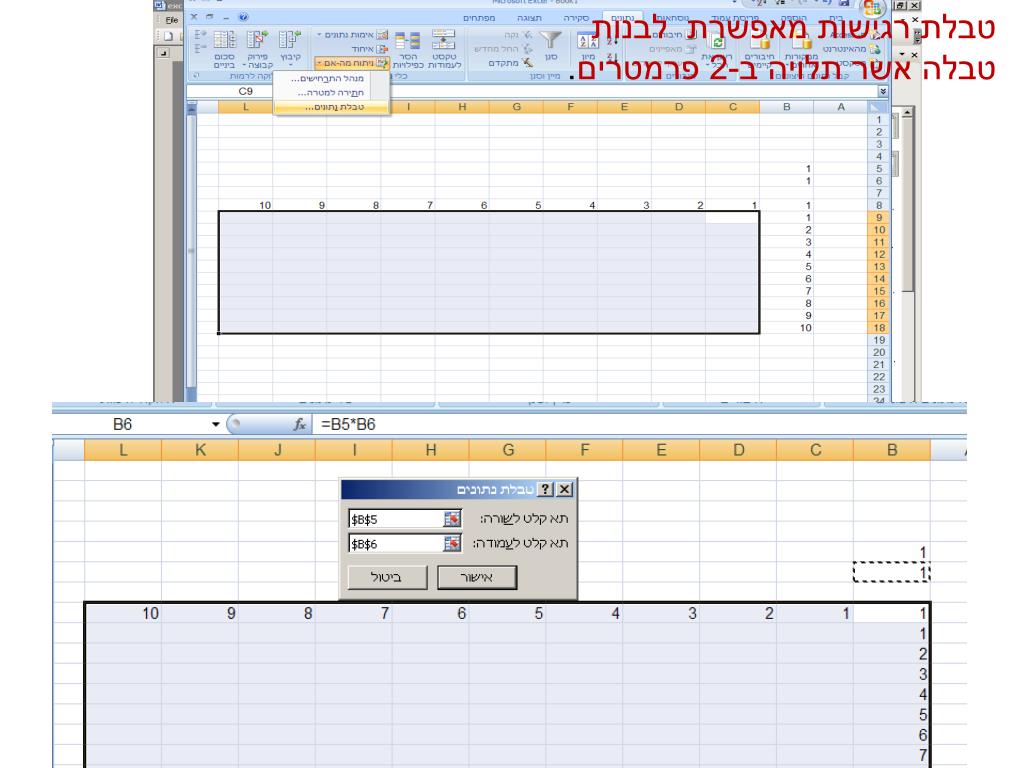Switch to the View (תצוגה) tab
Image resolution: width=1024 pixels, height=768 pixels.
point(529,18)
